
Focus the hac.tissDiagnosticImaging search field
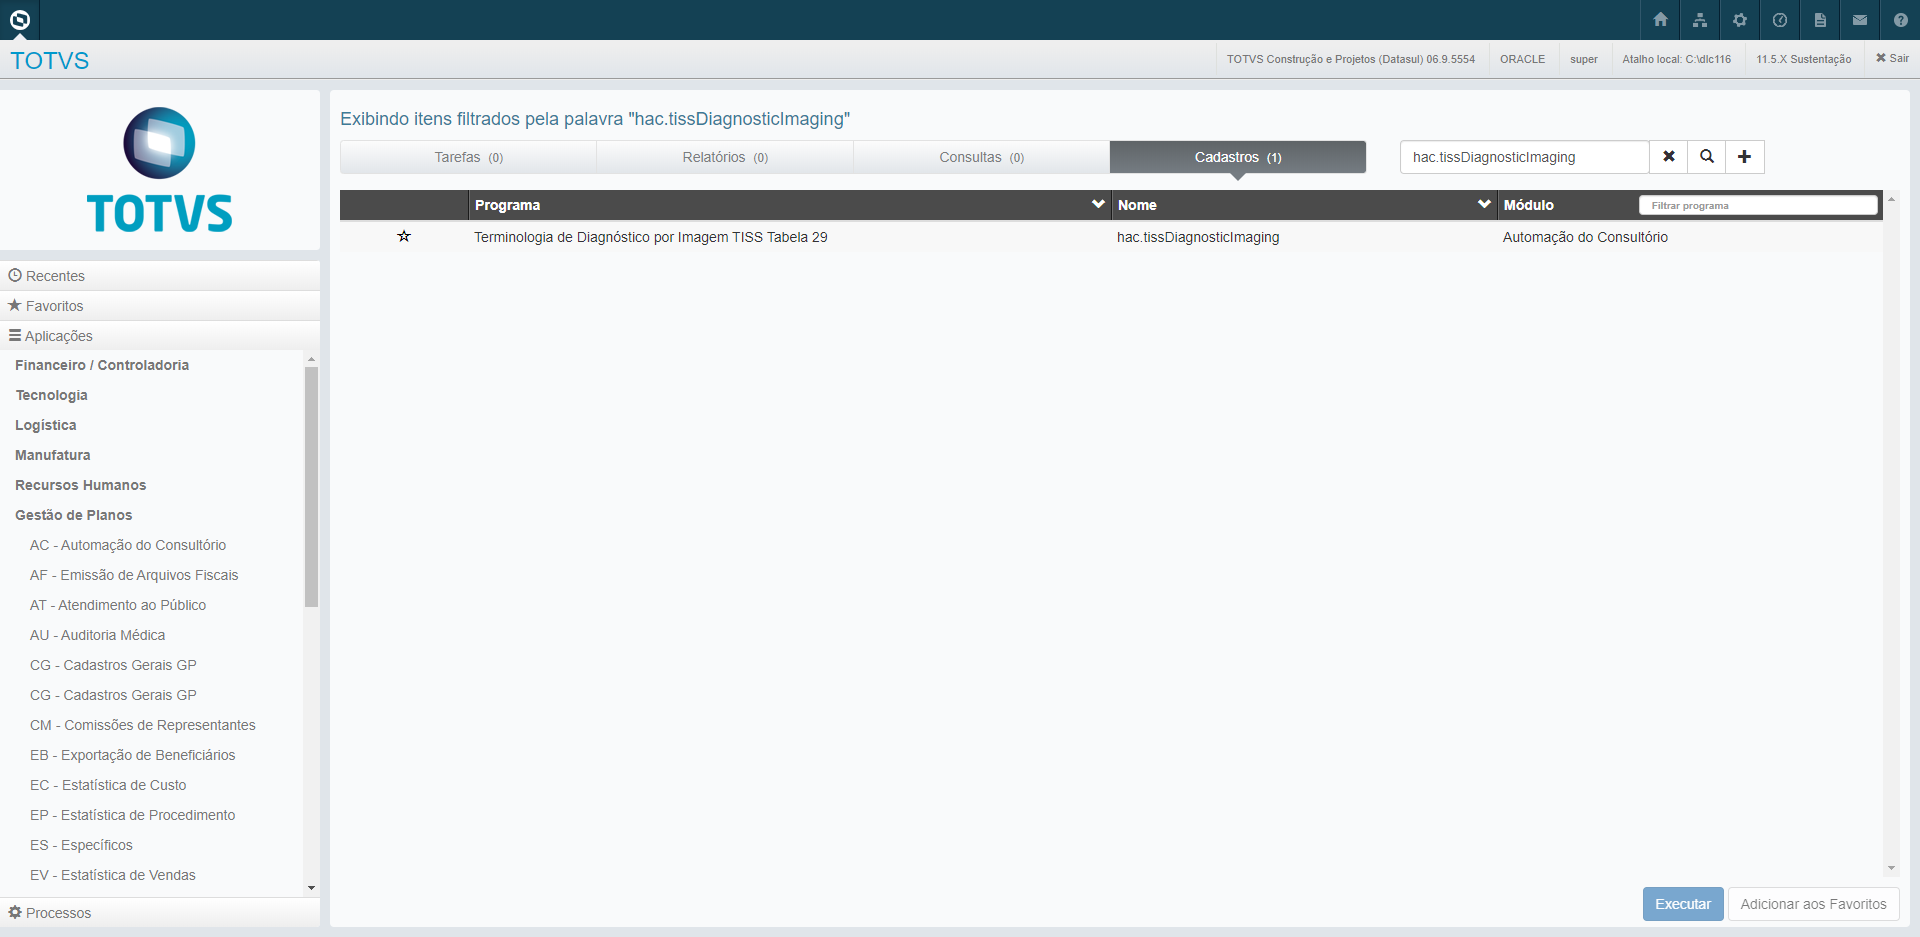coord(1524,157)
